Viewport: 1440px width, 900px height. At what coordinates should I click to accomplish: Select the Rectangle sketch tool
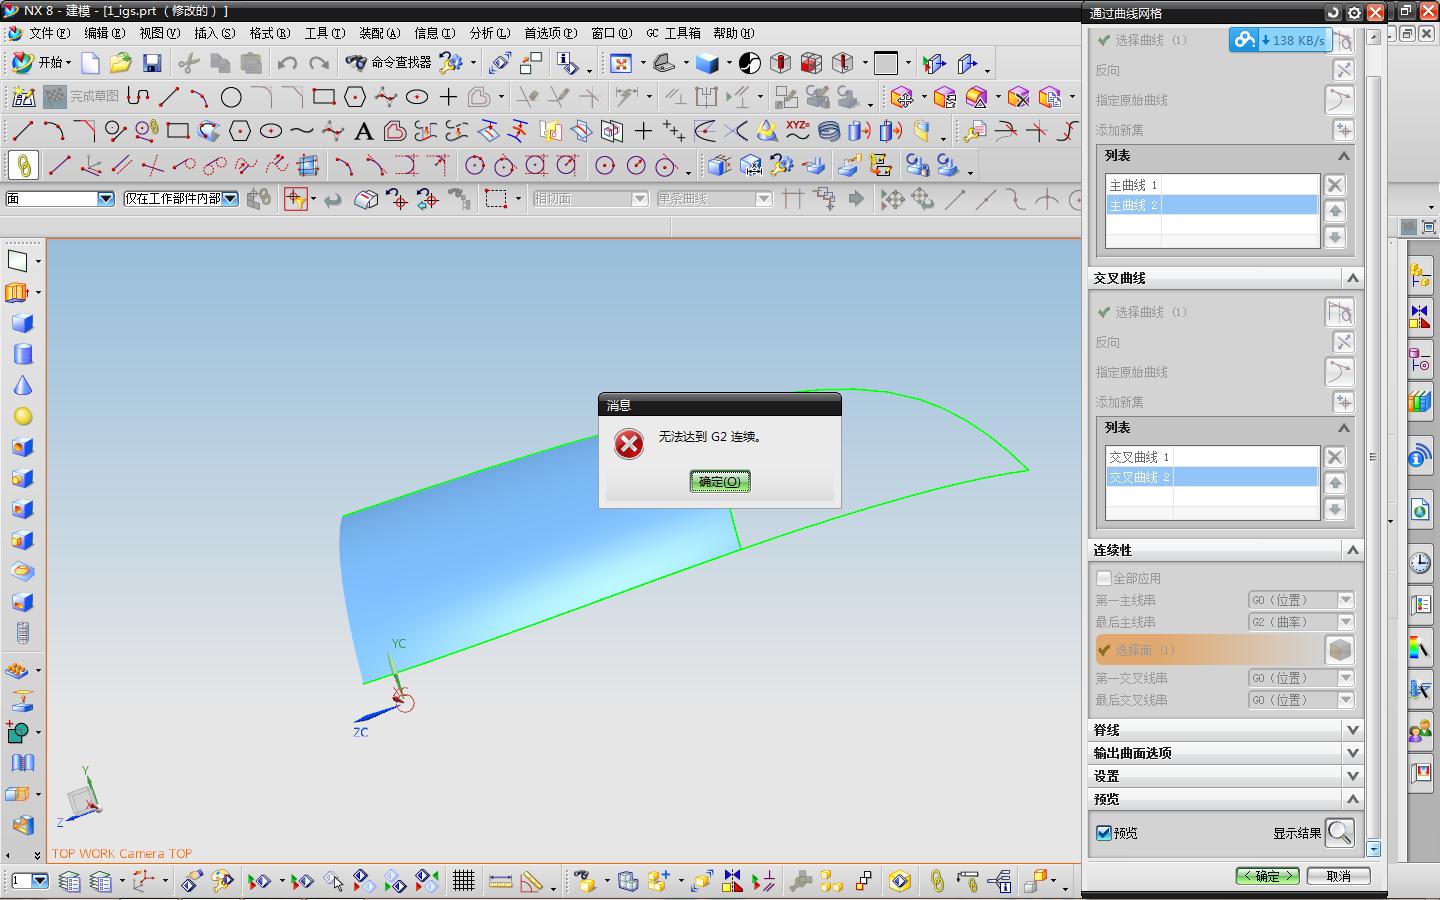point(323,97)
